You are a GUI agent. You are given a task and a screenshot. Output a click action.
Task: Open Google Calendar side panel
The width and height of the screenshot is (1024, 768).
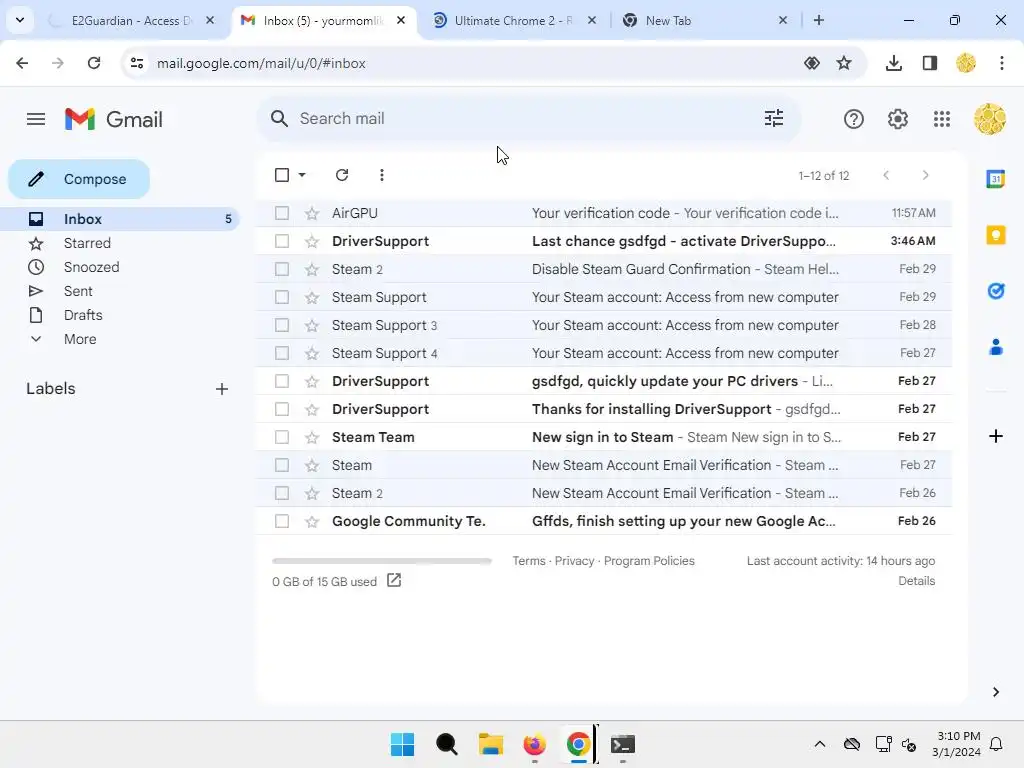(995, 178)
